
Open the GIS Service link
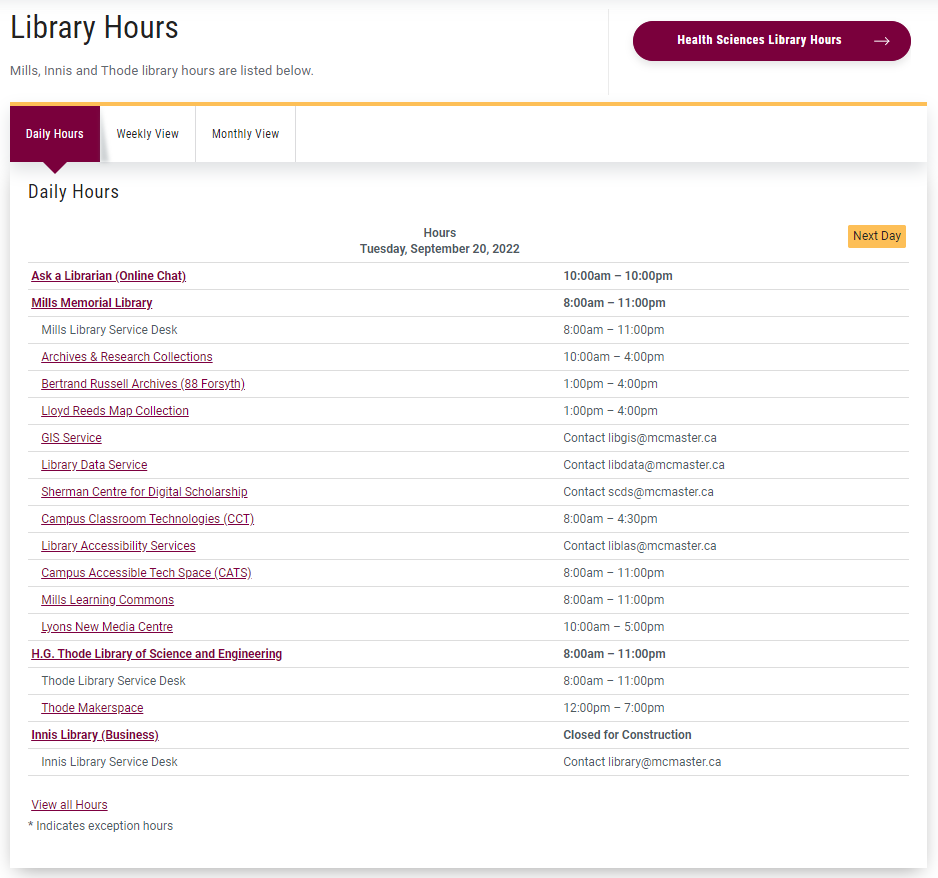click(71, 437)
